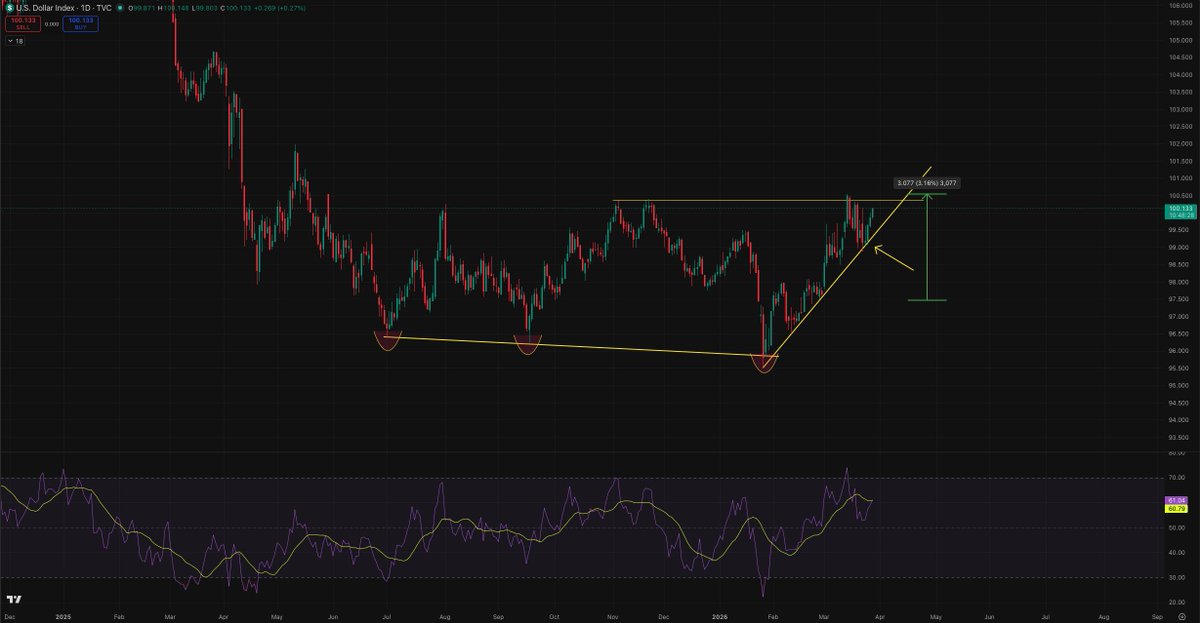
Task: Click the measurement label 3.077 (3.16%)
Action: coord(927,183)
